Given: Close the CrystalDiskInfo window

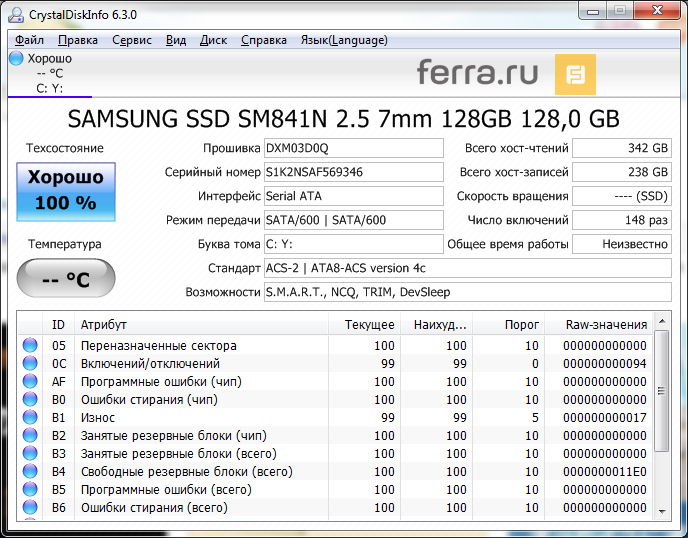Looking at the screenshot, I should click(x=657, y=11).
